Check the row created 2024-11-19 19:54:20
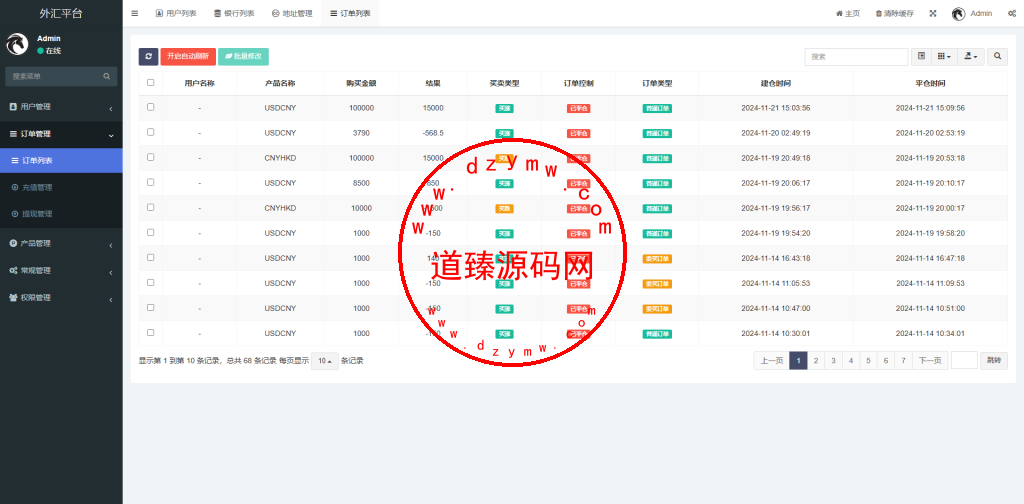 pos(151,232)
